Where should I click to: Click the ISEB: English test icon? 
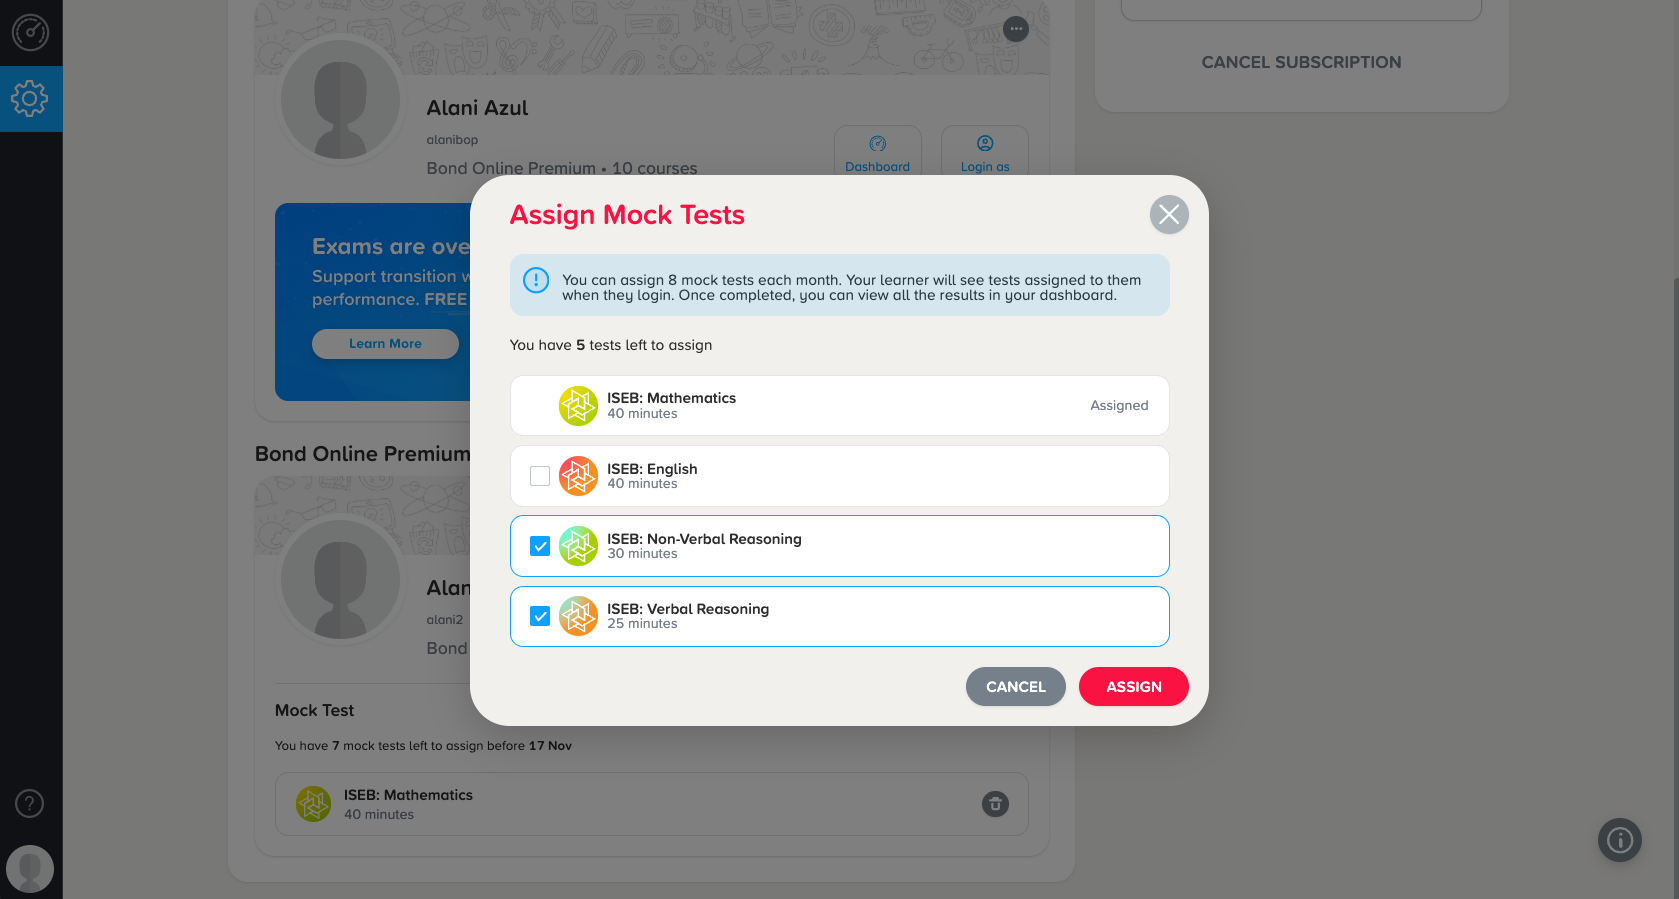tap(578, 476)
